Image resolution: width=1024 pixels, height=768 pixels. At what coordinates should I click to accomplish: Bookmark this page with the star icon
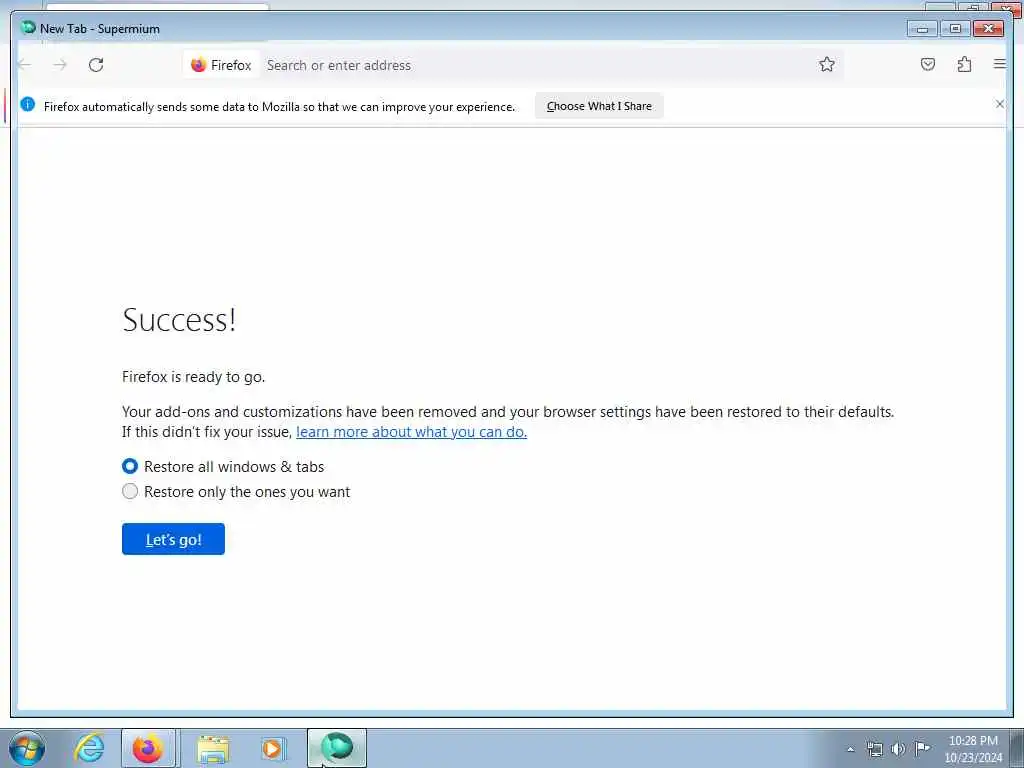point(827,64)
